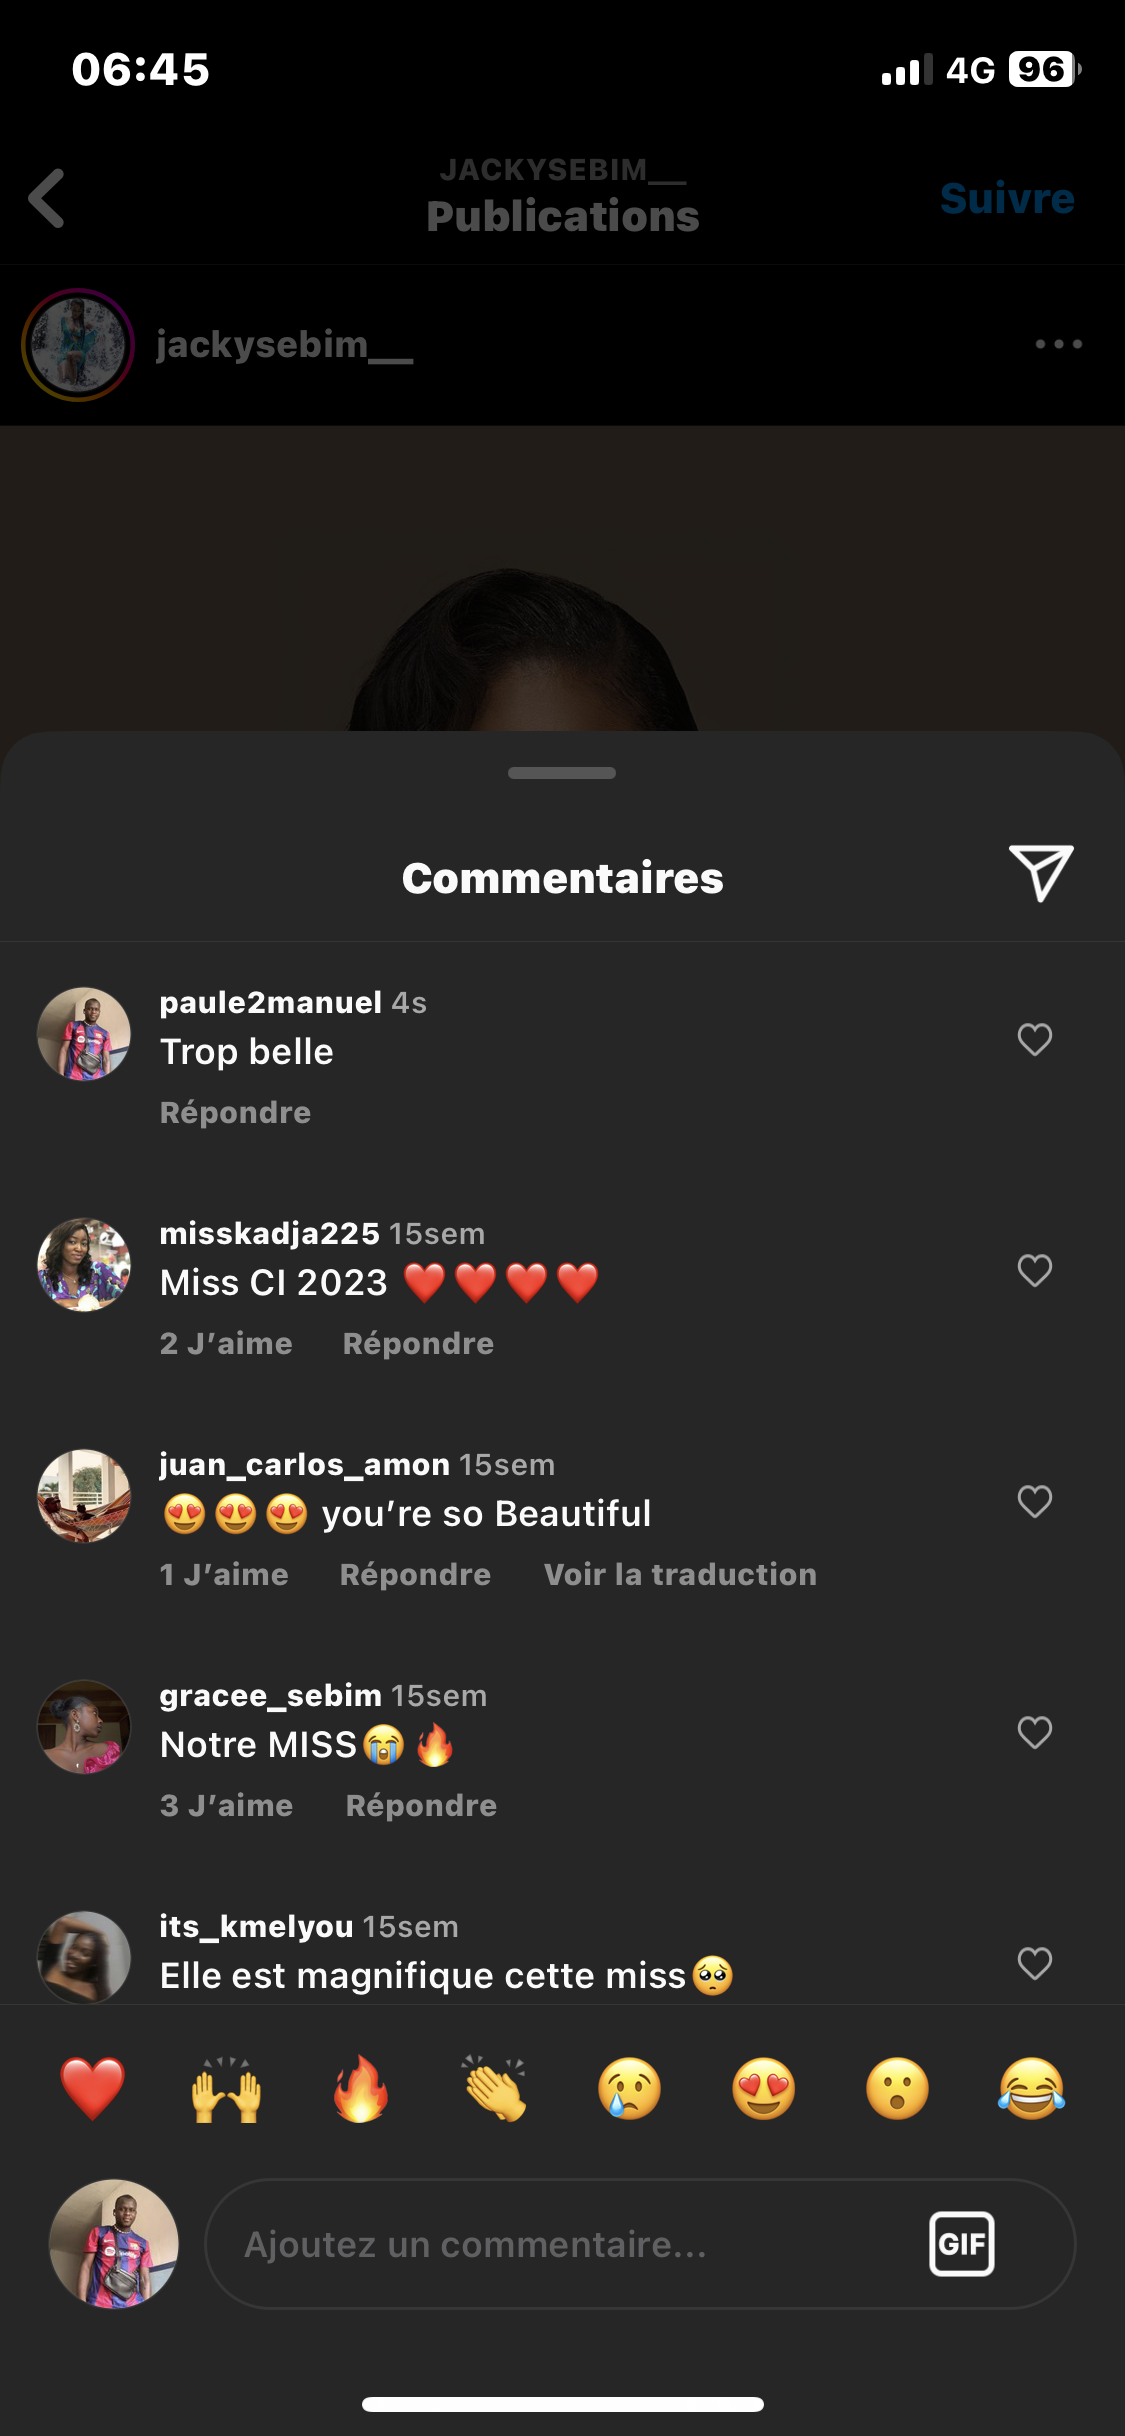Follow the account with the Suivre button

click(x=1007, y=198)
